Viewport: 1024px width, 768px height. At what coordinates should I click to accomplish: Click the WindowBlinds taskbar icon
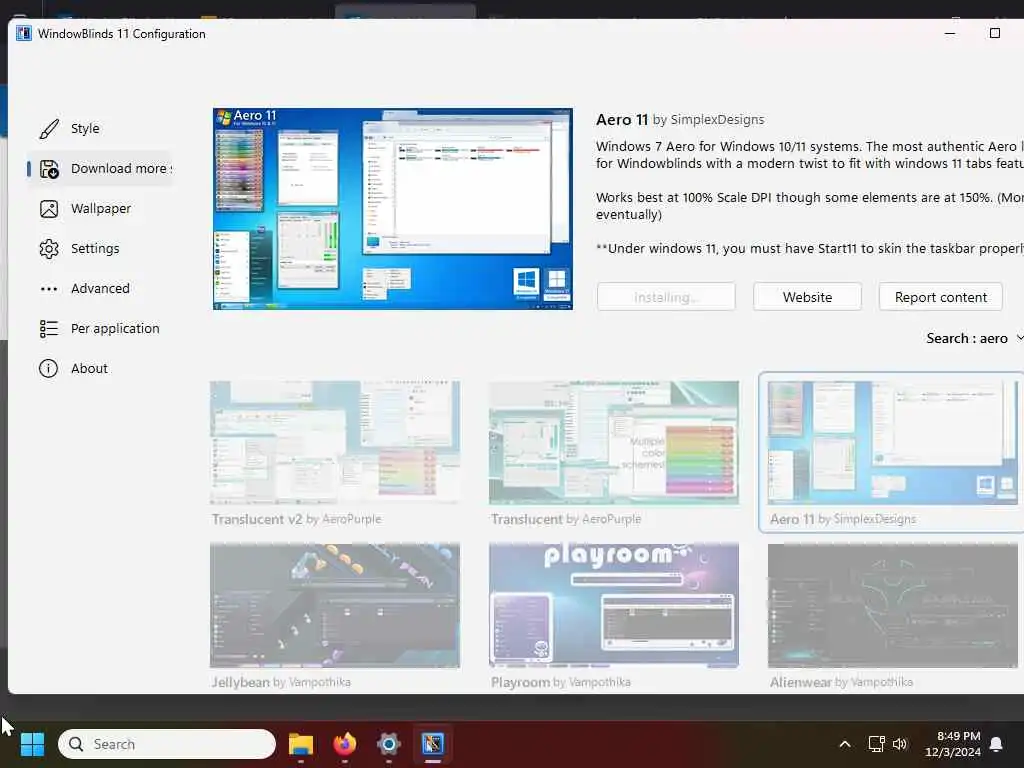pos(432,744)
